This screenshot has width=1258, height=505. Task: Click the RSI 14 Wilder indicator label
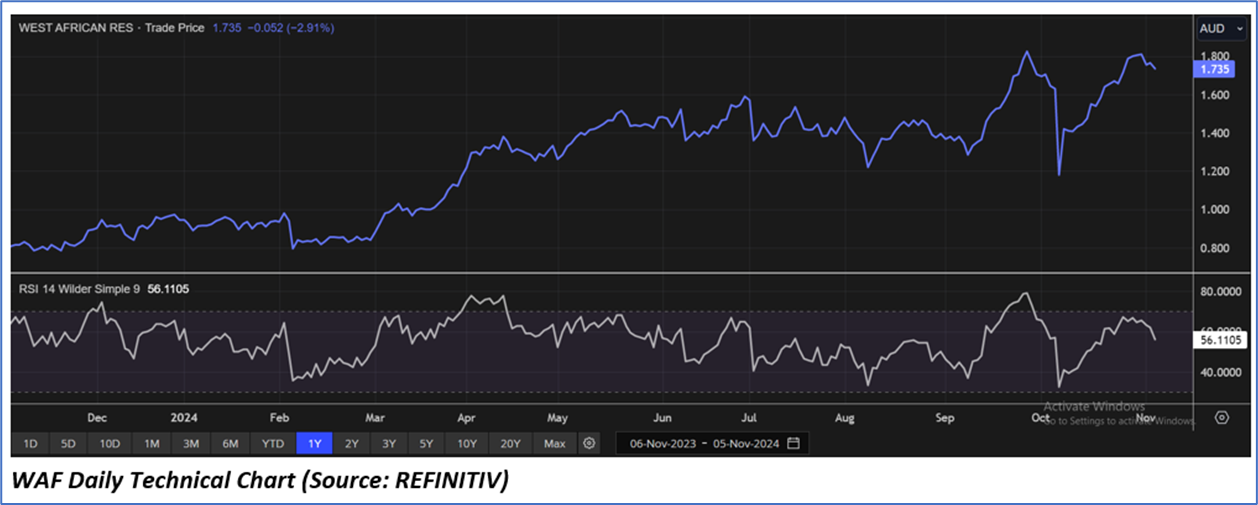pos(80,289)
